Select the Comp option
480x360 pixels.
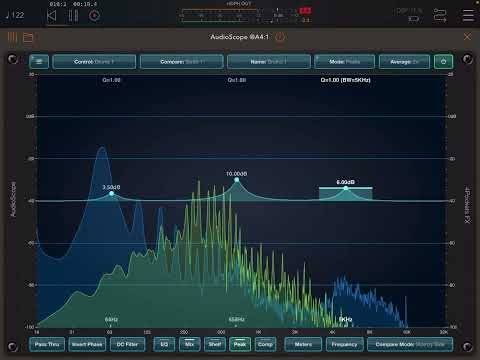point(265,344)
